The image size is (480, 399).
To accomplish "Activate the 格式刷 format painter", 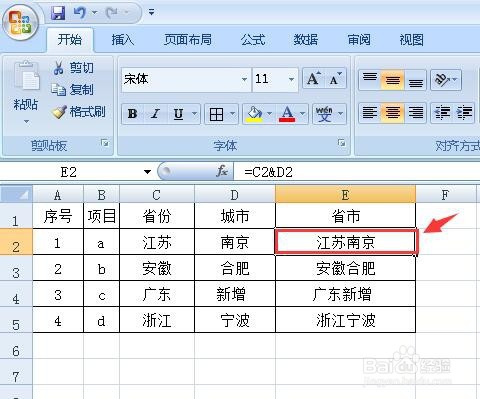I will tap(79, 112).
